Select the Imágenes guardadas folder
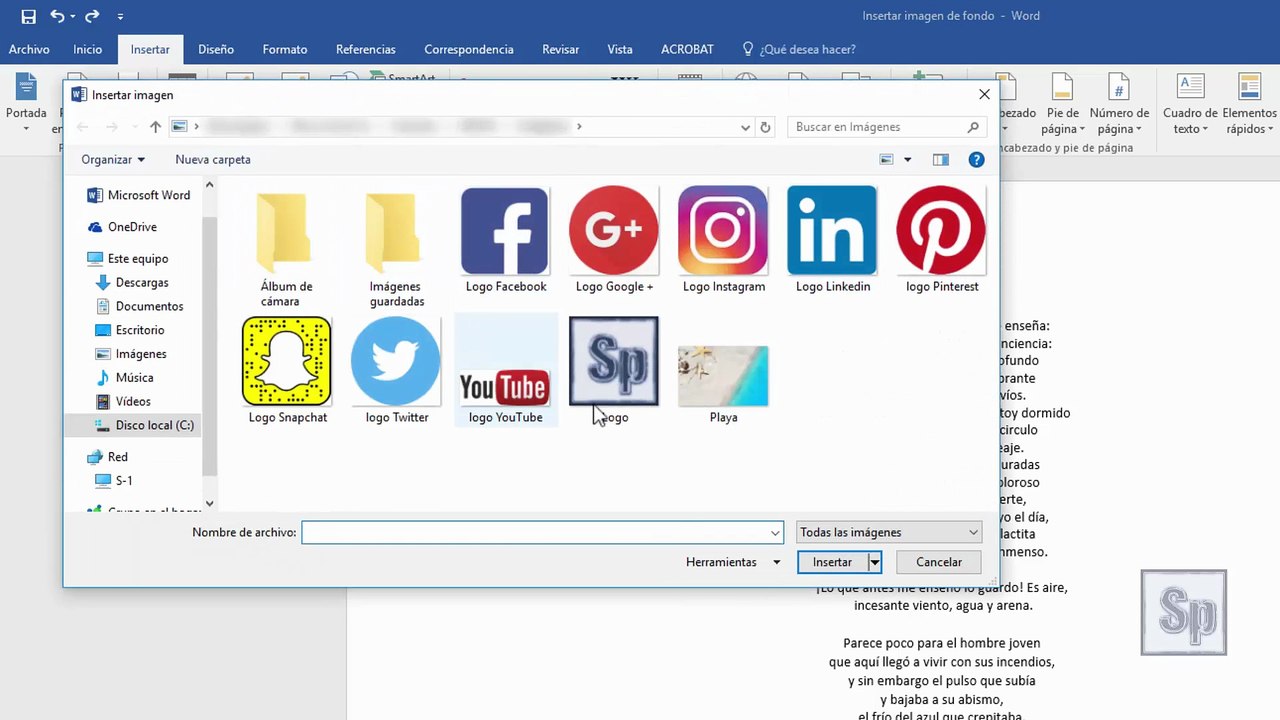This screenshot has height=720, width=1280. coord(396,248)
